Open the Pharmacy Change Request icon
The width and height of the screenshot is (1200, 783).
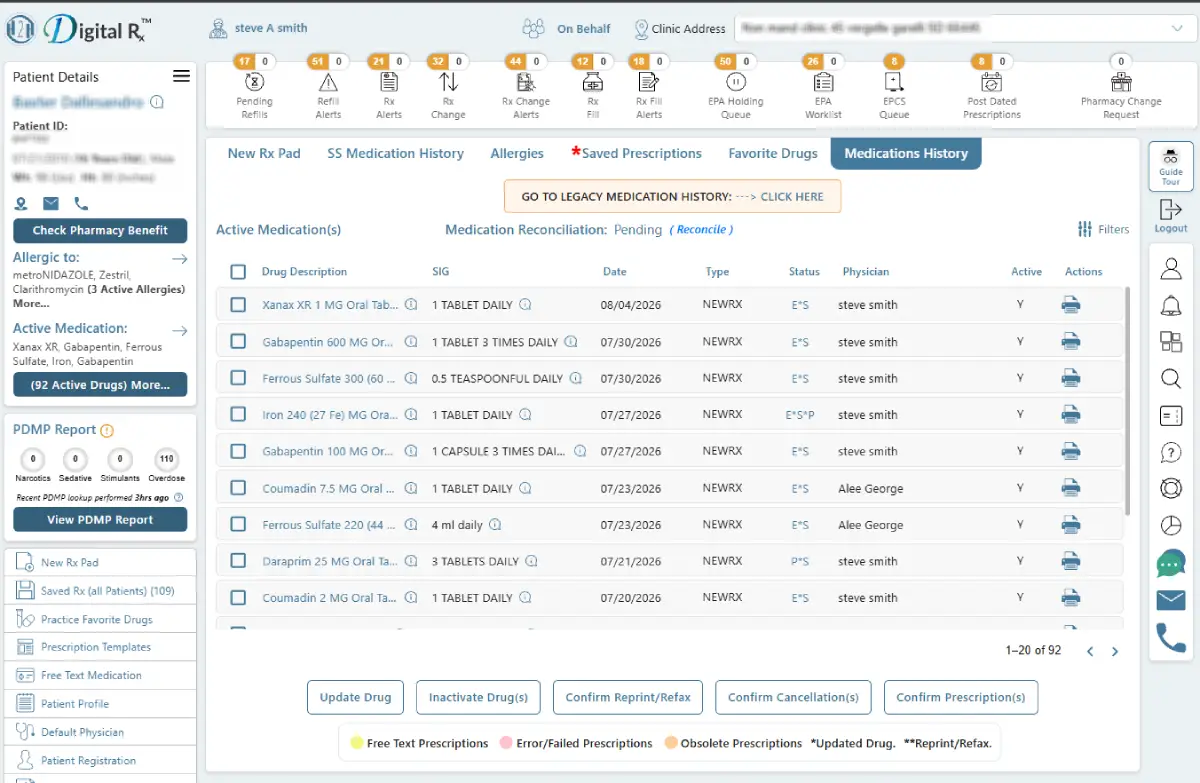click(1121, 83)
